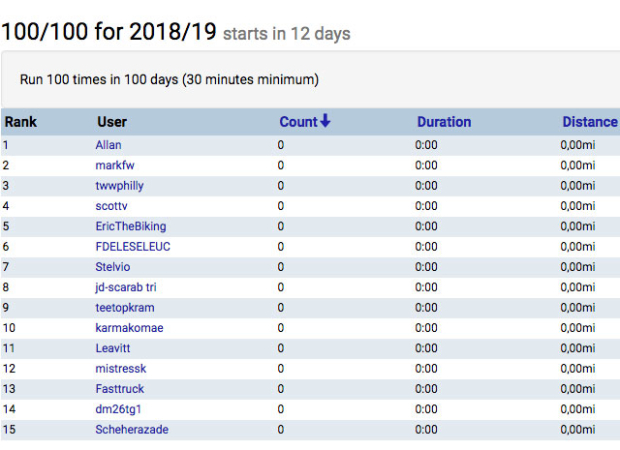This screenshot has height=450, width=620.
Task: Click the Count column header
Action: click(297, 122)
